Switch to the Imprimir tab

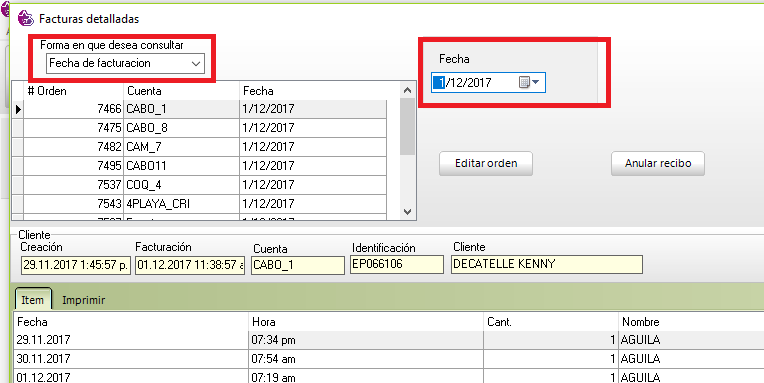83,300
